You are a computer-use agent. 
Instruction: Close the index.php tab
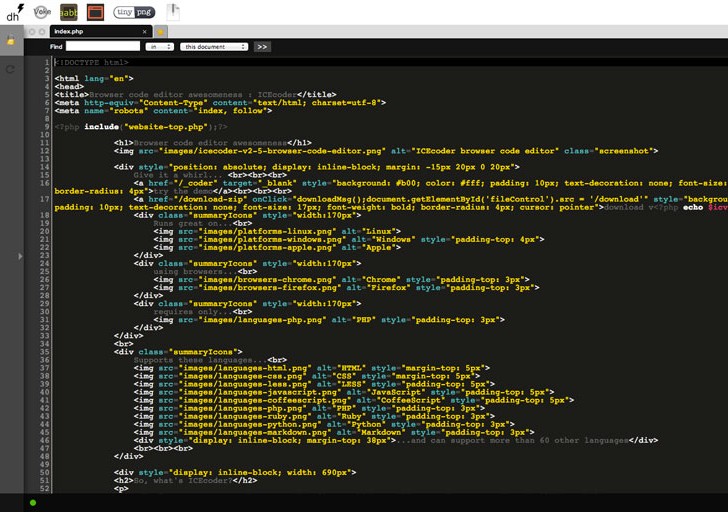[144, 32]
